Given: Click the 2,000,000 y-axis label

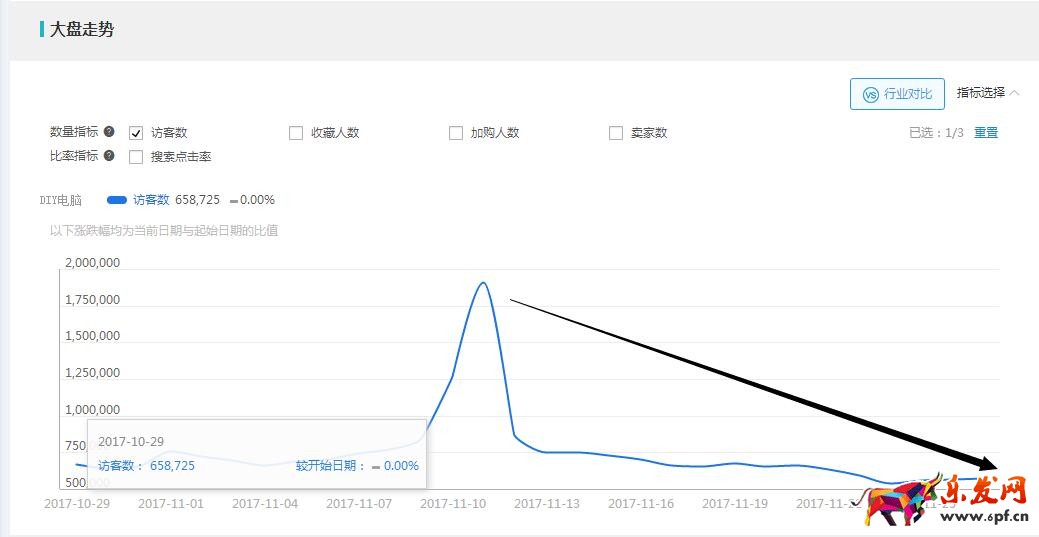Looking at the screenshot, I should (92, 263).
